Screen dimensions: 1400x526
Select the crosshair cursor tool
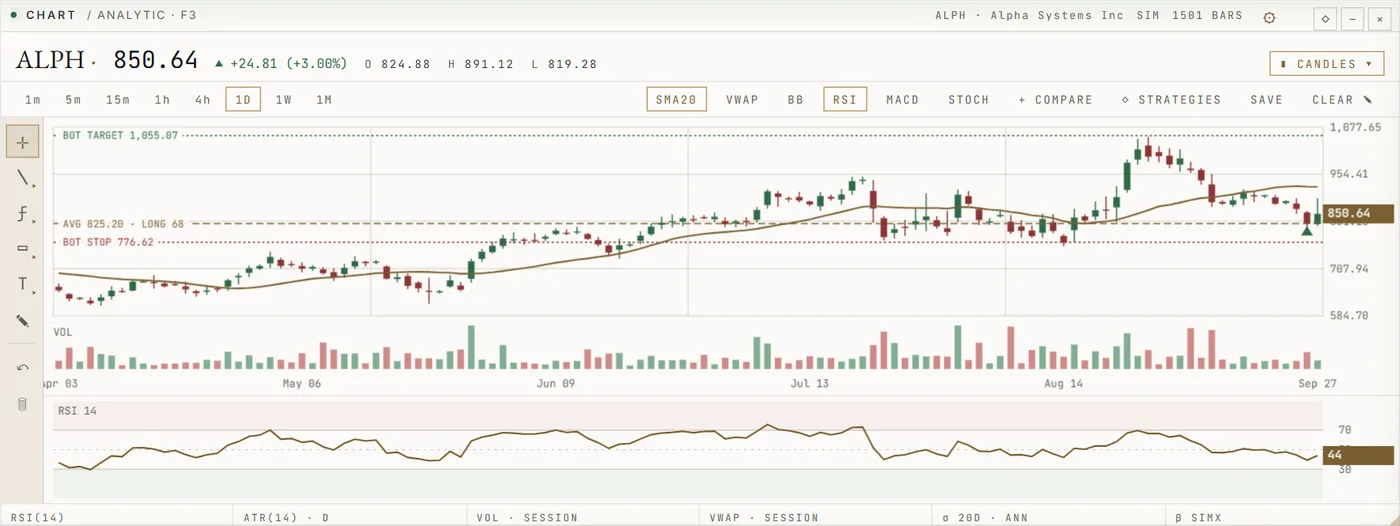[x=22, y=142]
